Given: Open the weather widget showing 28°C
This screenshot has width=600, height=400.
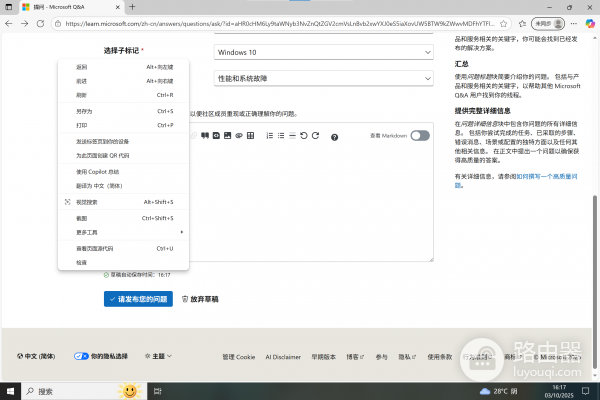Looking at the screenshot, I should click(498, 391).
